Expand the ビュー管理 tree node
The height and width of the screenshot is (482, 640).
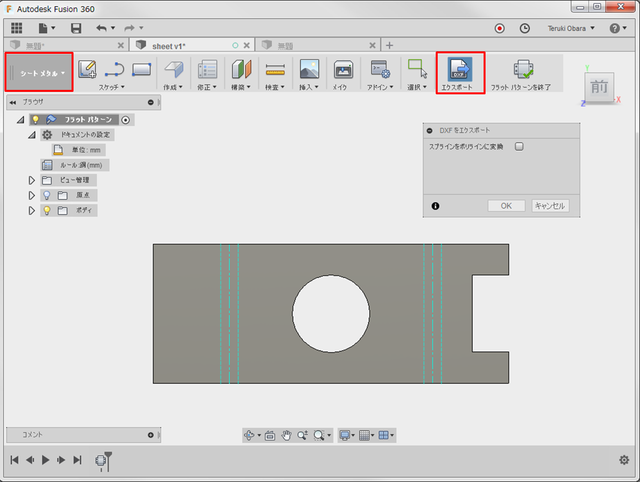31,180
